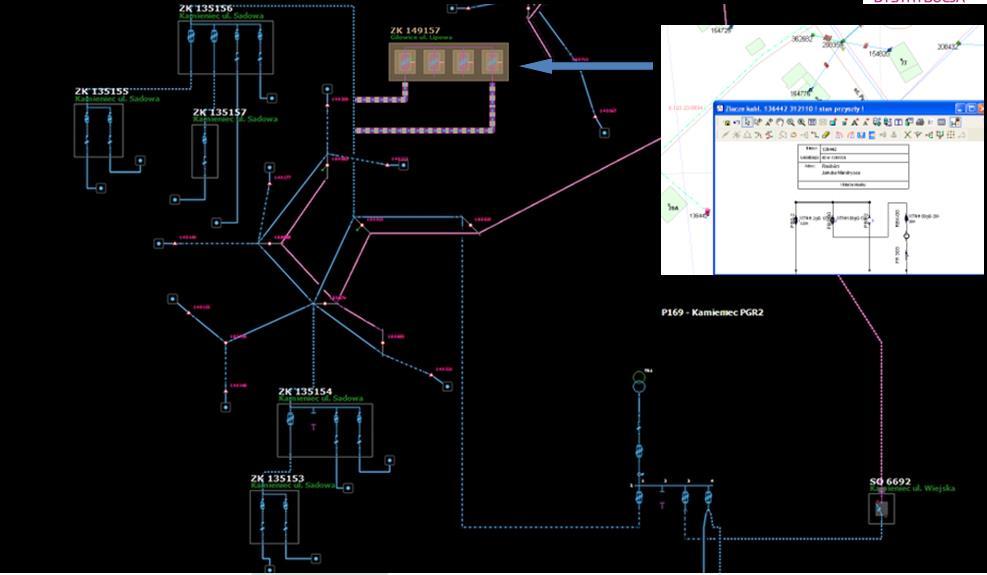Click the ZK 135157 cabinet label

pyautogui.click(x=220, y=112)
